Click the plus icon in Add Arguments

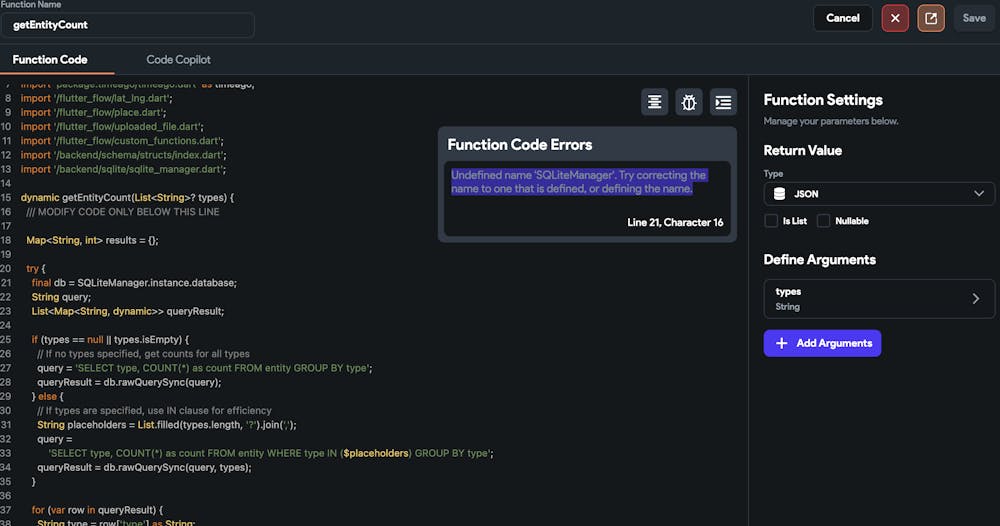tap(781, 343)
